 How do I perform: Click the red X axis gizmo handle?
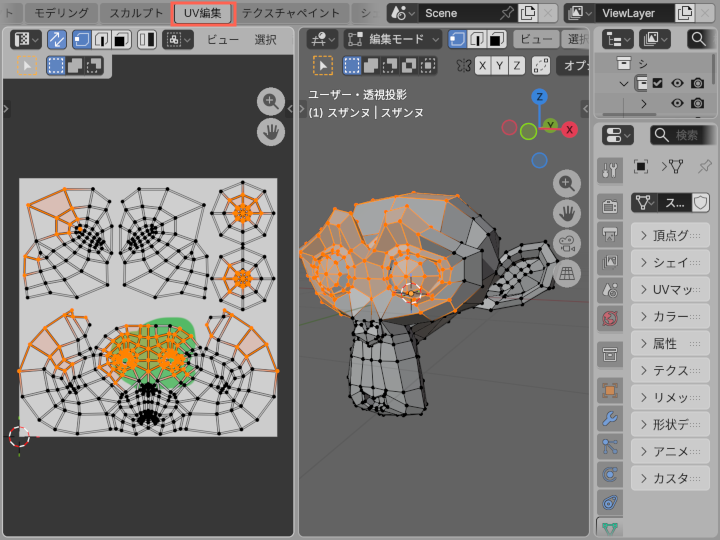(x=570, y=129)
